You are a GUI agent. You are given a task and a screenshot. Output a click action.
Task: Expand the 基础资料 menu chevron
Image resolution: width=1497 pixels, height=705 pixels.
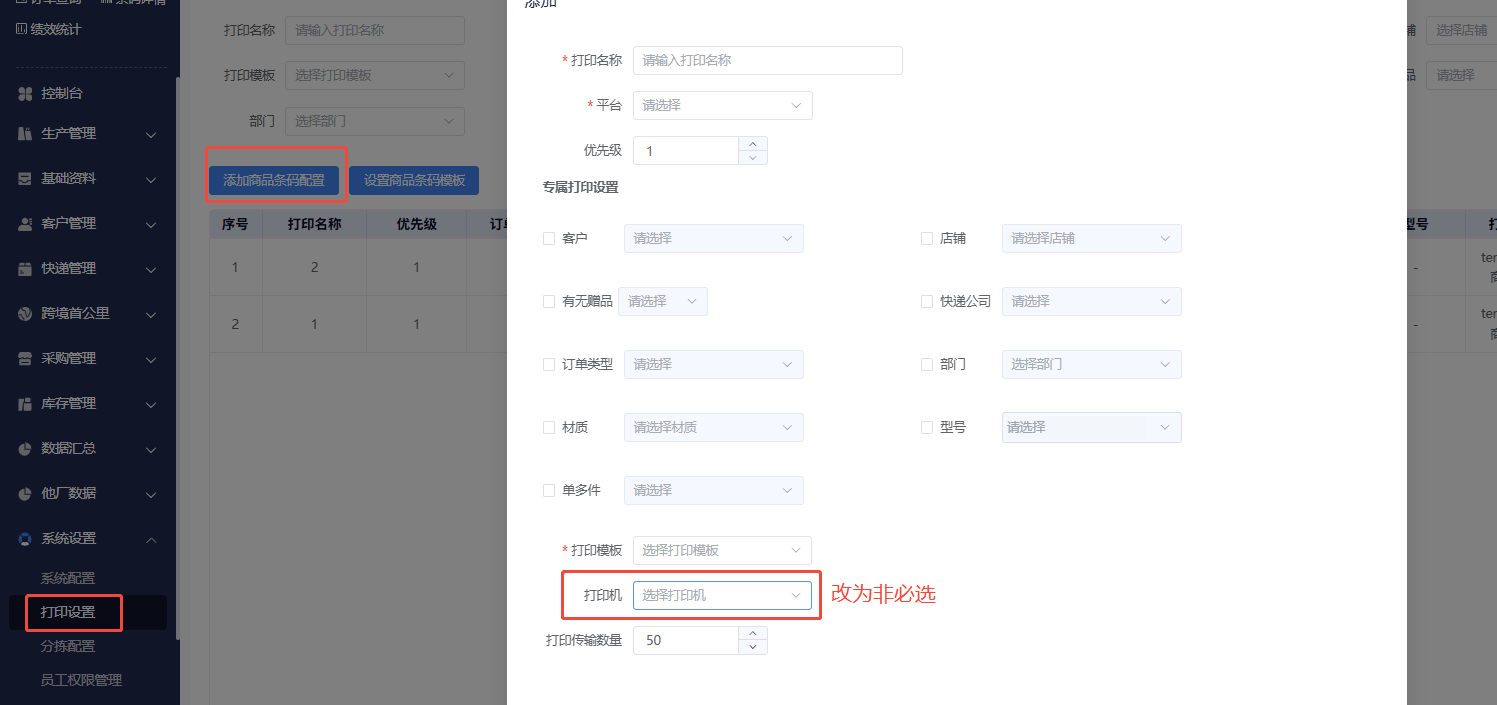[151, 179]
